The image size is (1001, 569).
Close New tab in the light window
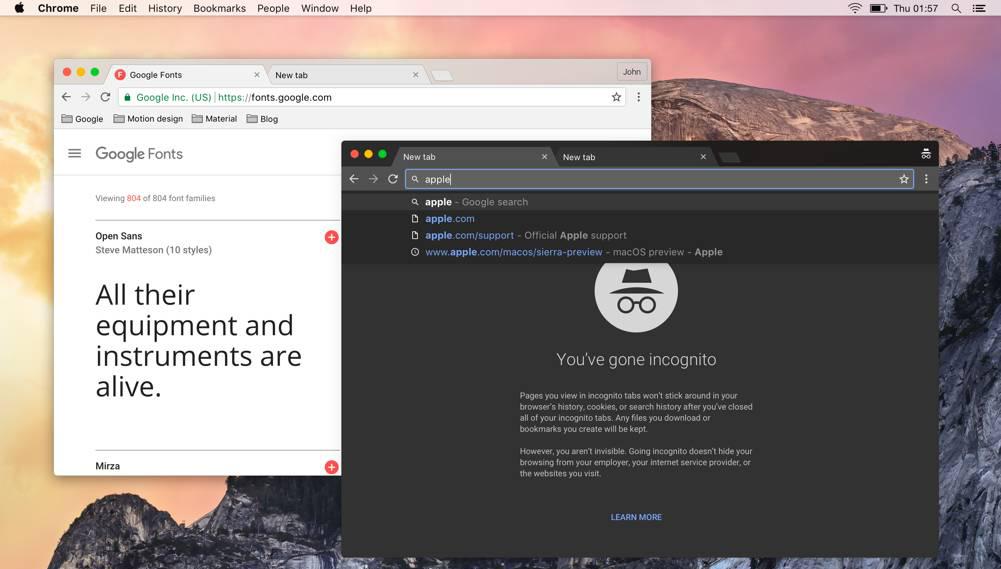click(x=416, y=75)
